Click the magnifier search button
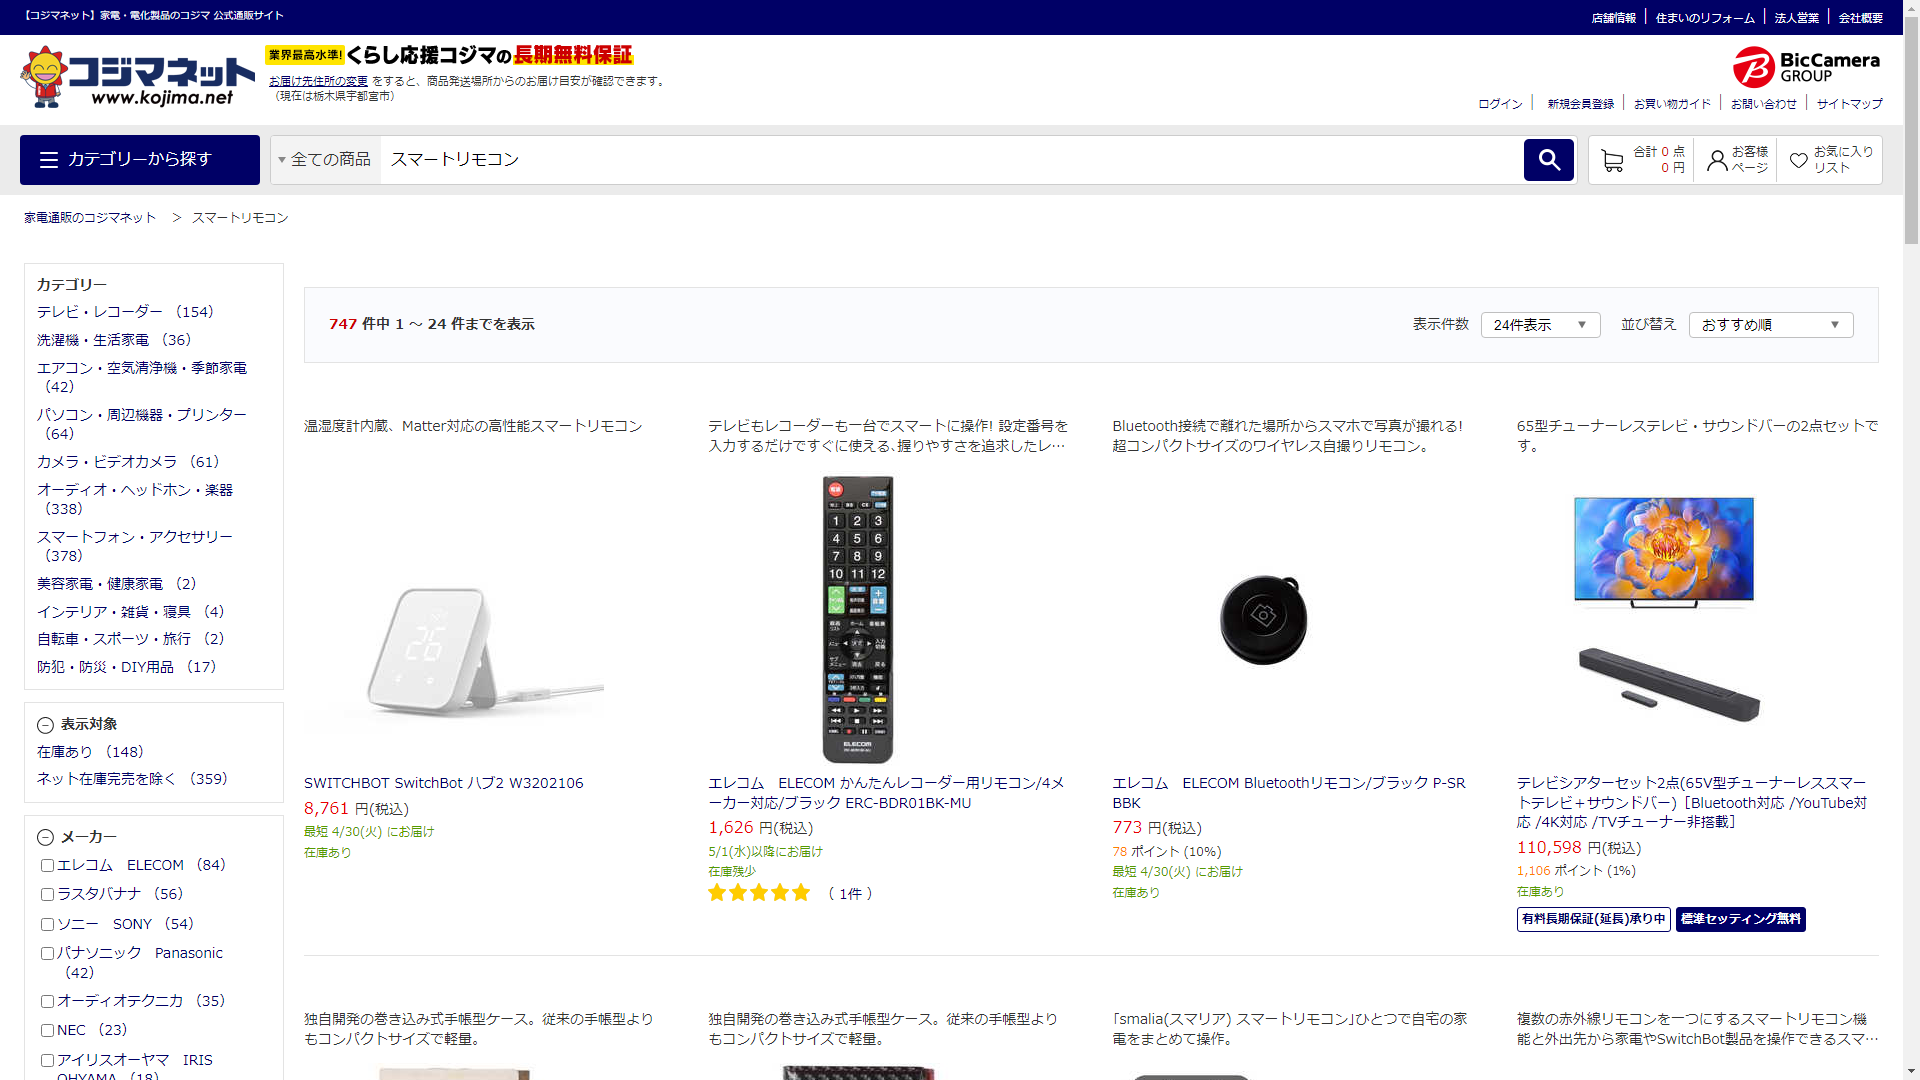Image resolution: width=1920 pixels, height=1080 pixels. (x=1548, y=160)
